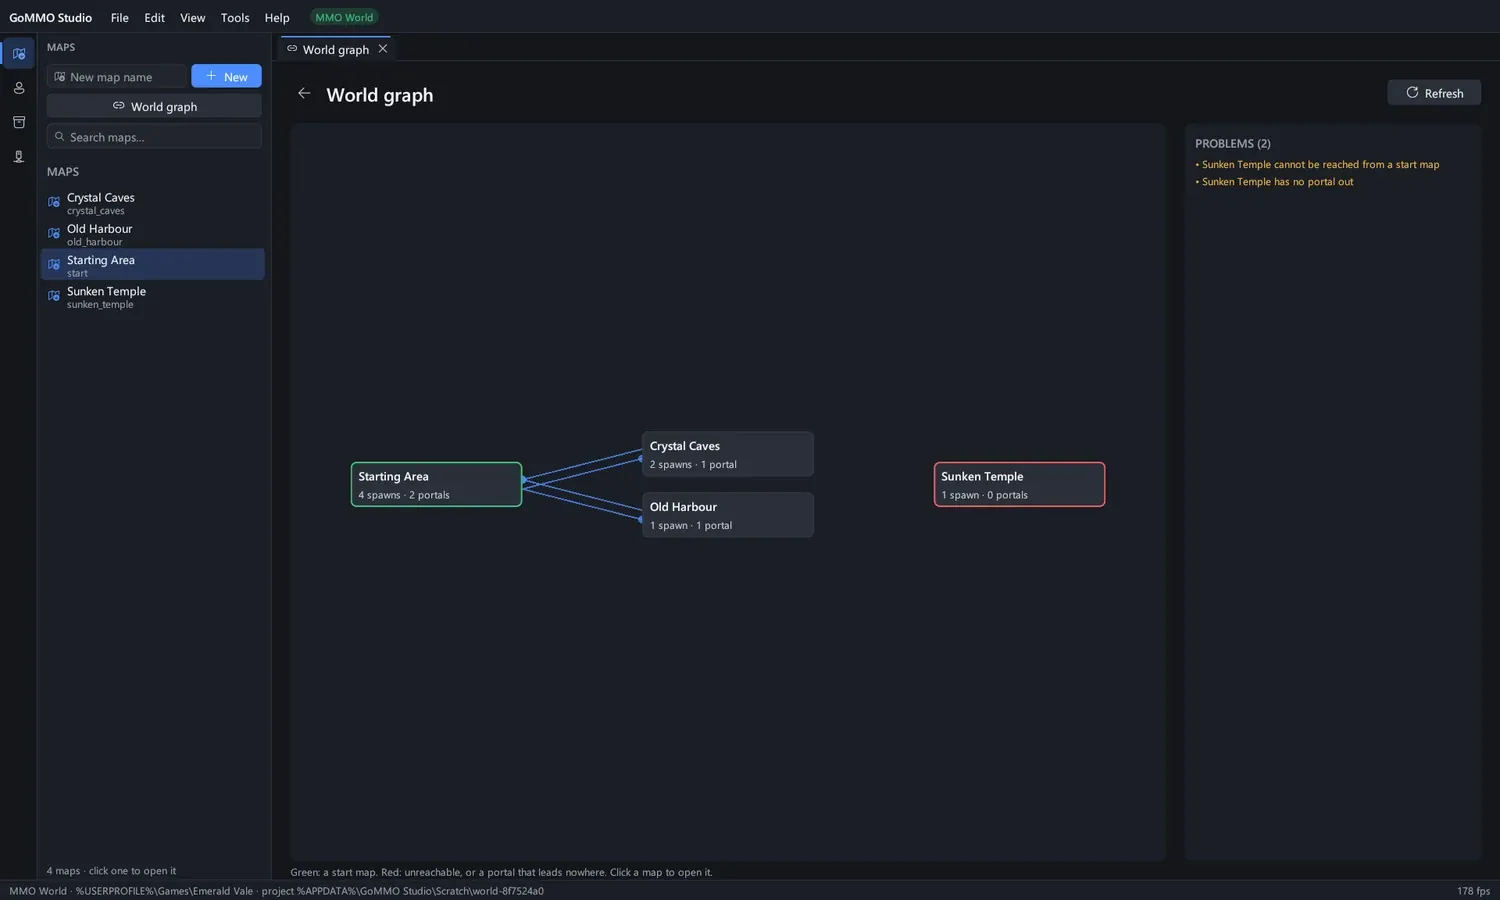
Task: Open the bottom-most sidebar icon
Action: click(18, 157)
